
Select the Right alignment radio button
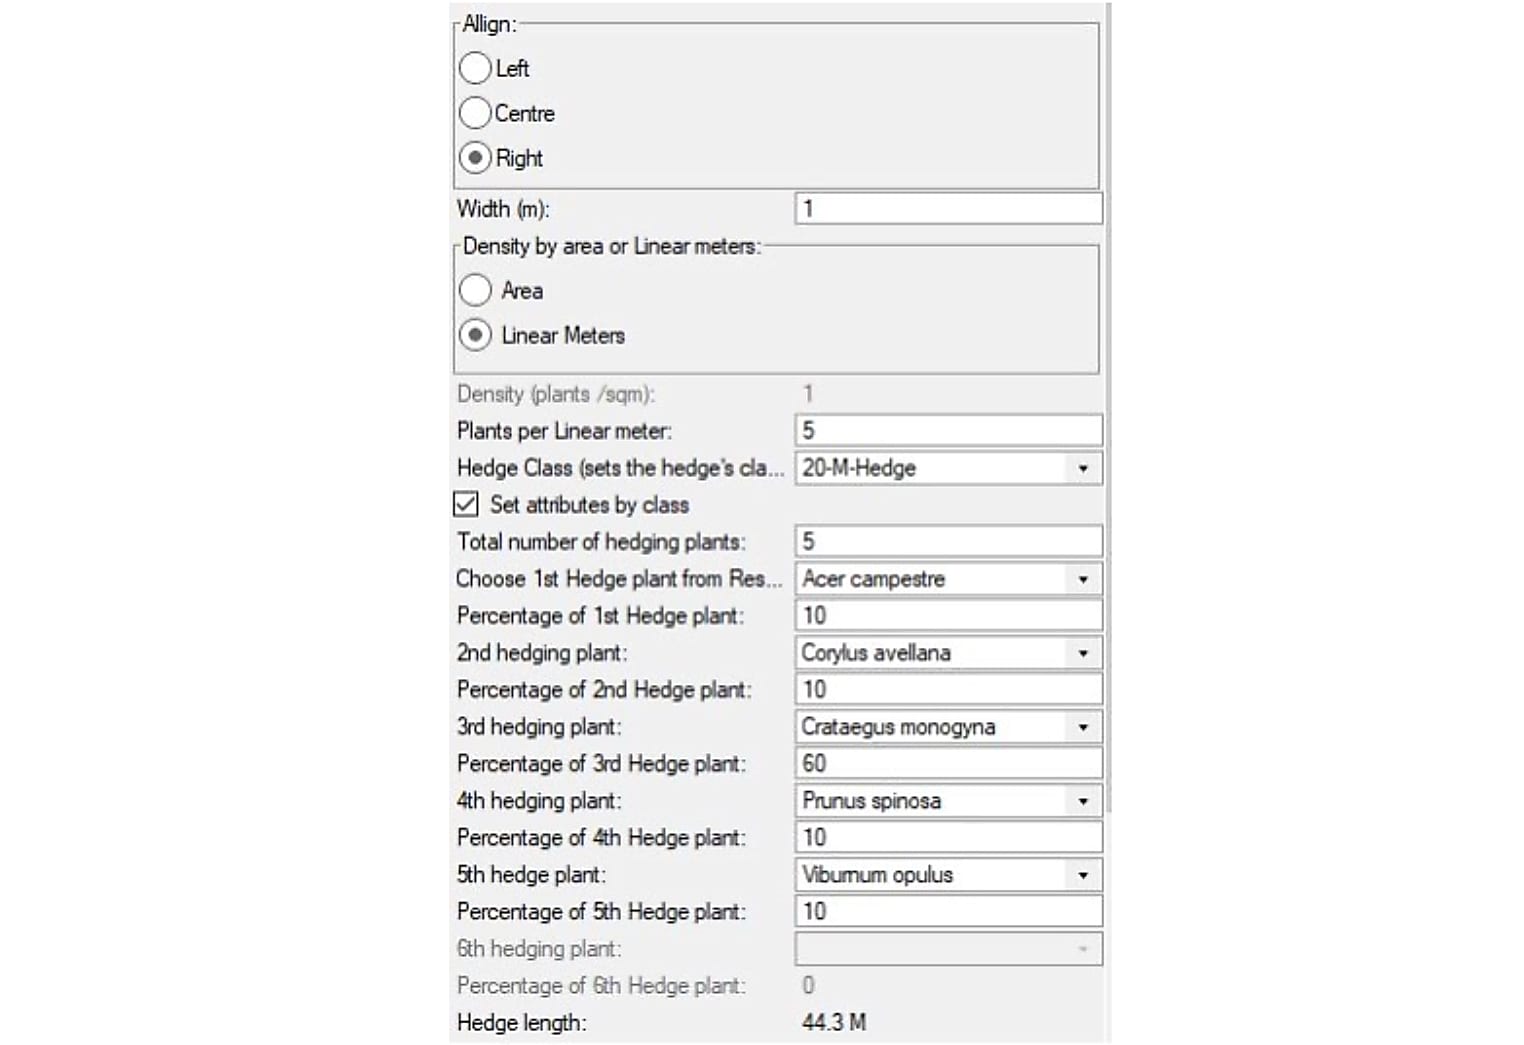coord(475,158)
